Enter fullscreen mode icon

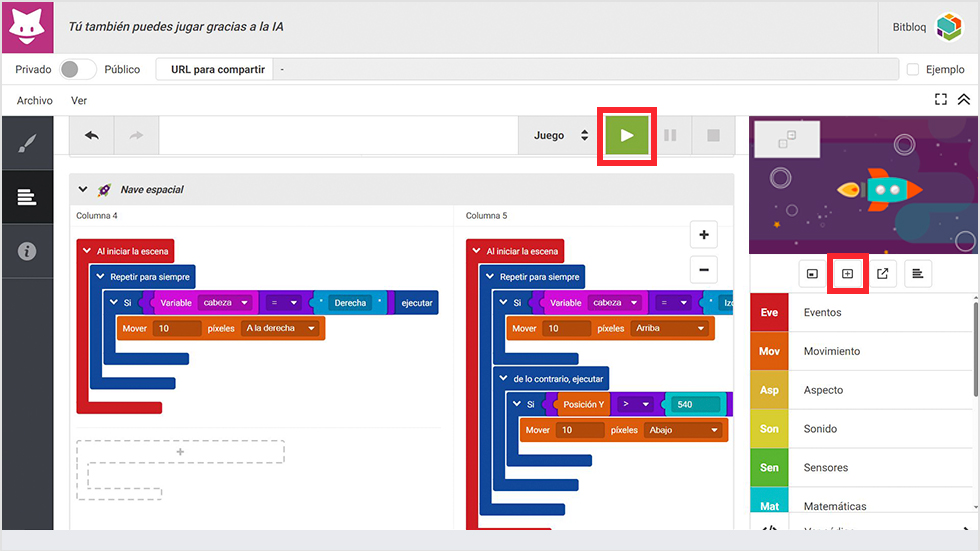(x=941, y=99)
